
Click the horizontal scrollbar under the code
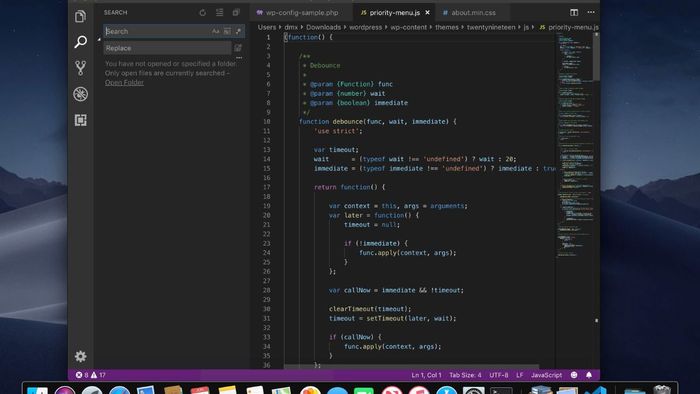click(411, 366)
